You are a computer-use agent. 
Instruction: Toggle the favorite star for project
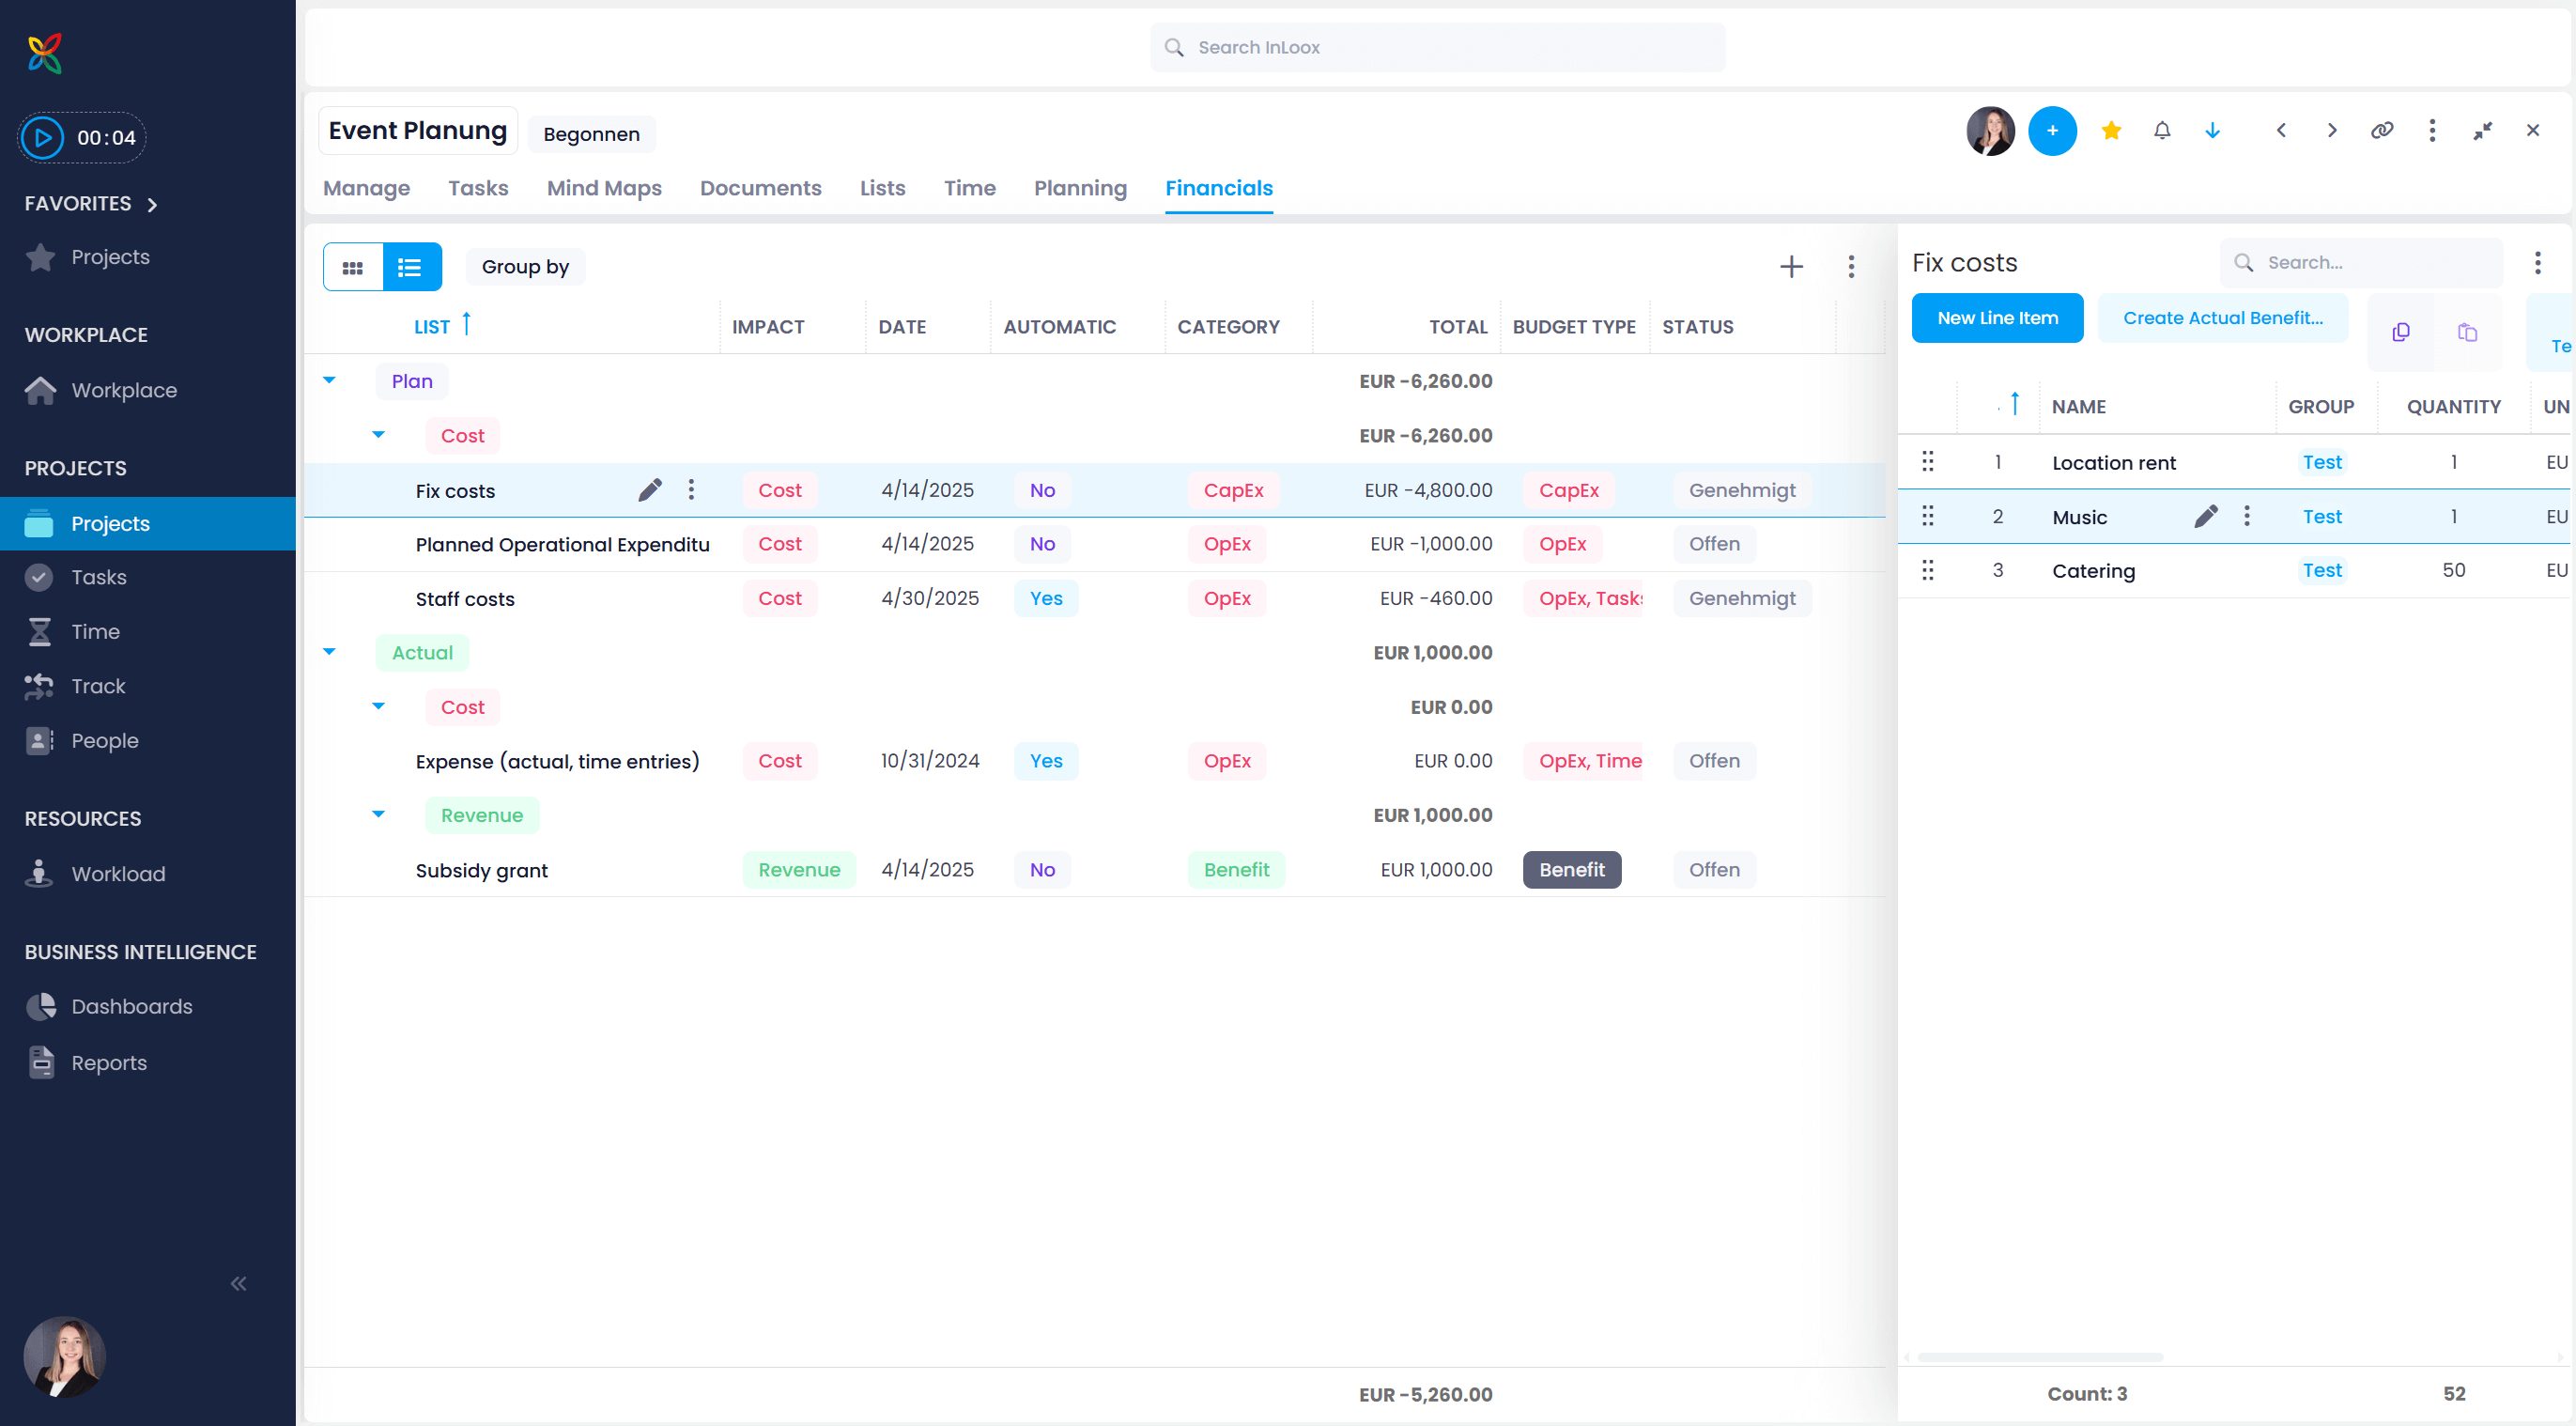click(2111, 131)
